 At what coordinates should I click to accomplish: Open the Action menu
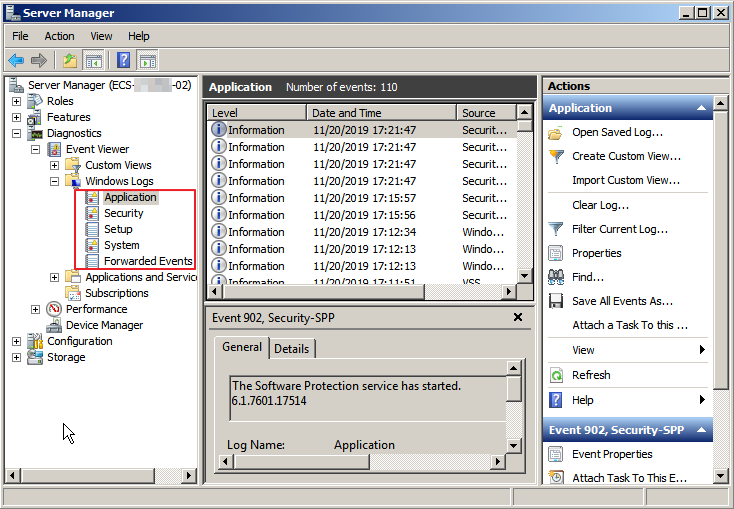59,36
